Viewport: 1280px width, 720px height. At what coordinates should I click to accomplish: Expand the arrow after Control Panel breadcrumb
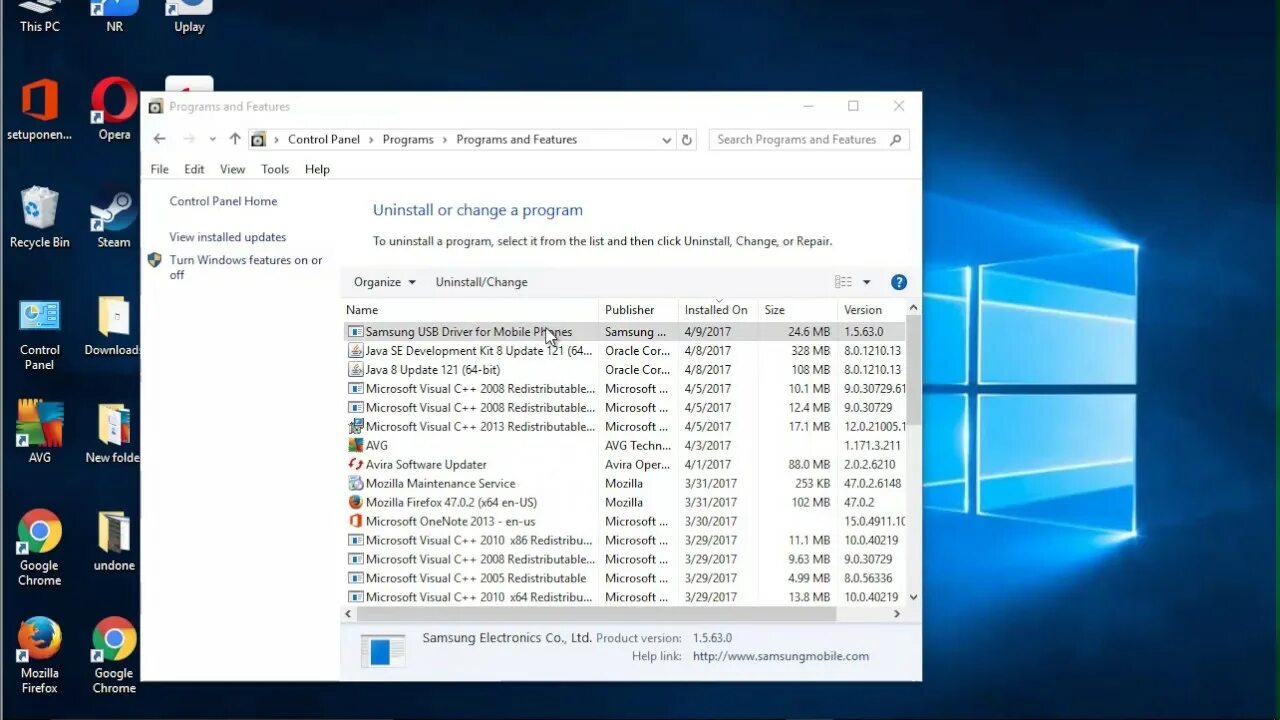[371, 140]
